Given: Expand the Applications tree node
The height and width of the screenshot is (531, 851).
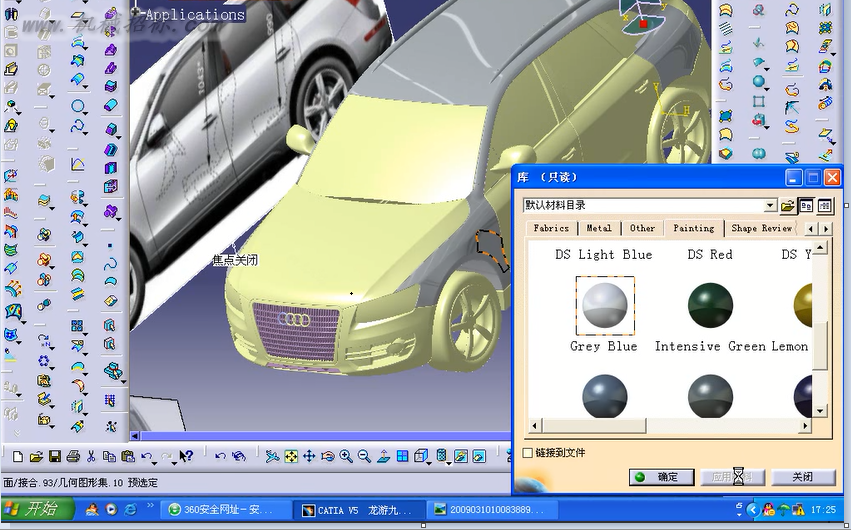Looking at the screenshot, I should (x=136, y=11).
